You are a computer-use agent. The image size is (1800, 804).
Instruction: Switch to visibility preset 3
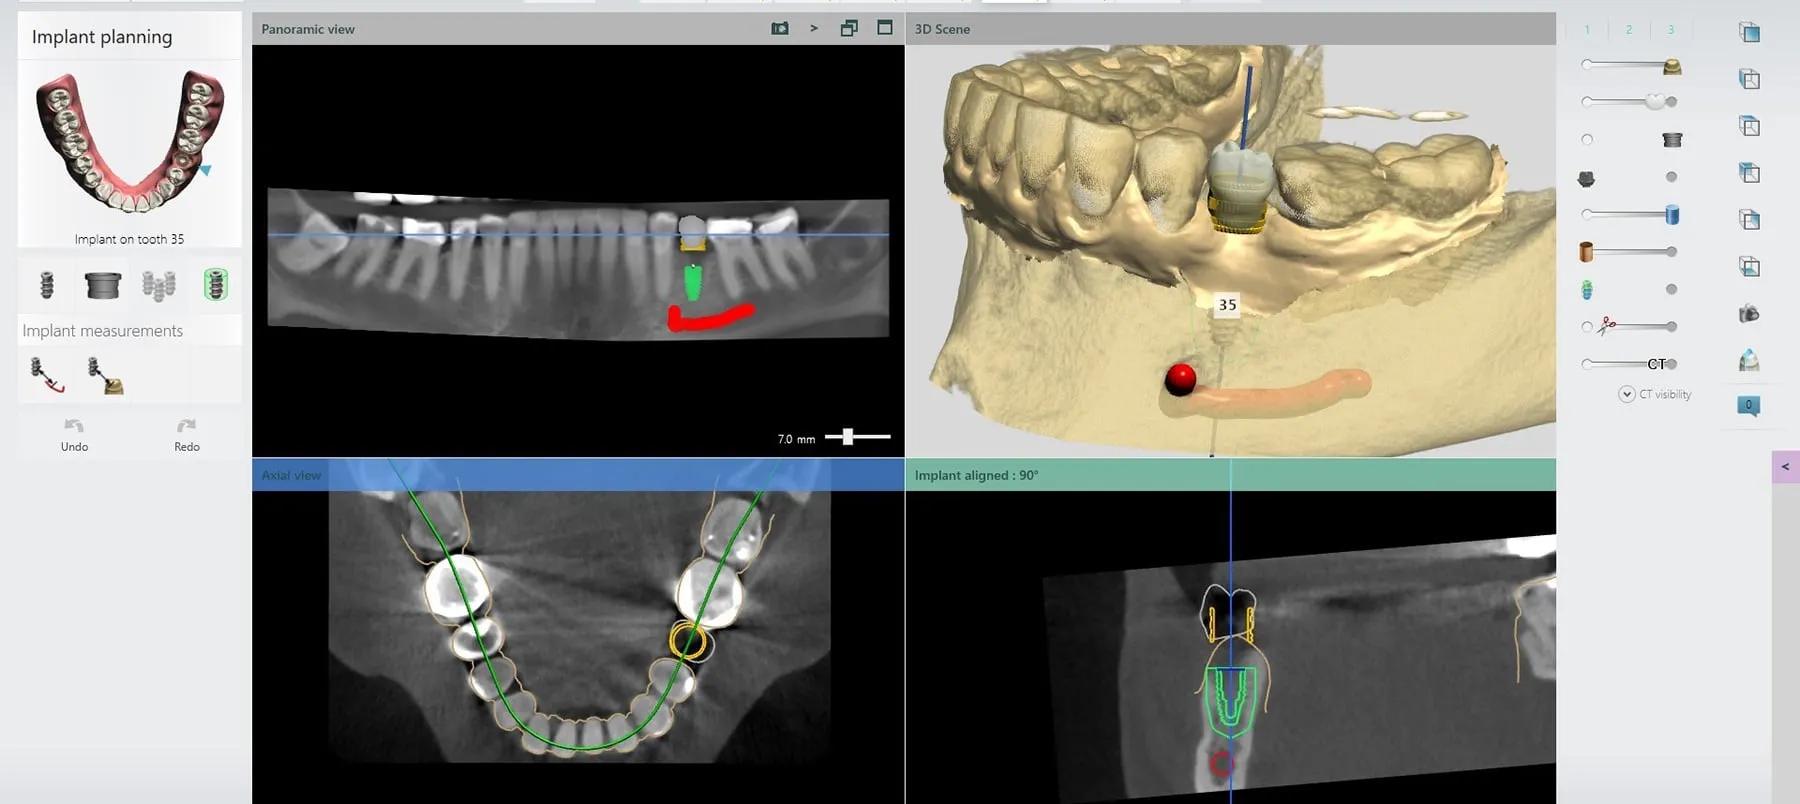(1670, 30)
